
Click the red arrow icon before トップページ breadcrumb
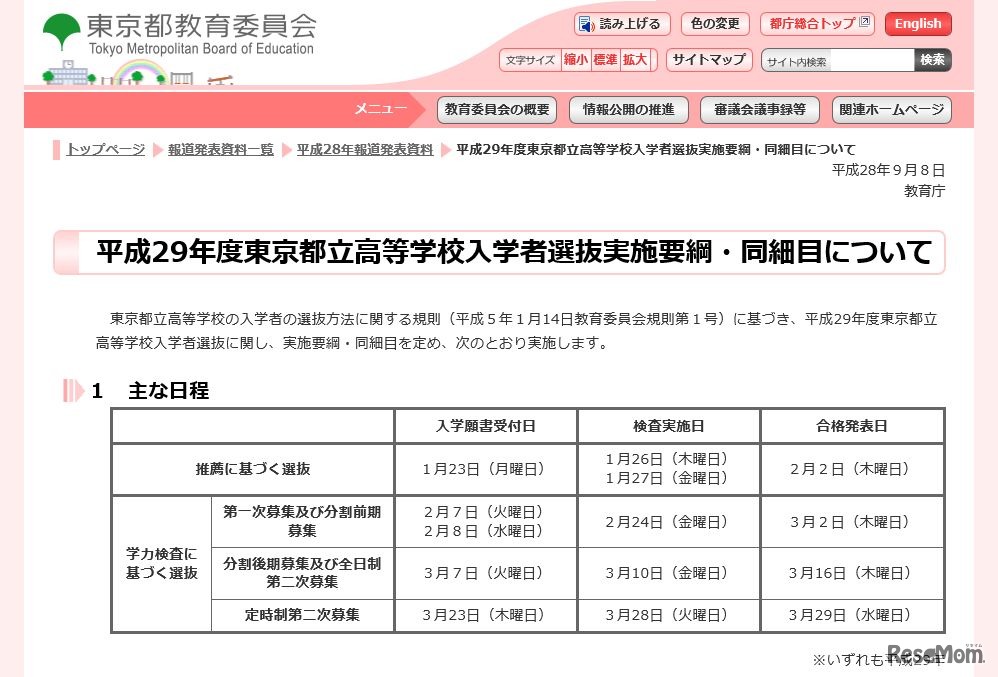pos(57,150)
